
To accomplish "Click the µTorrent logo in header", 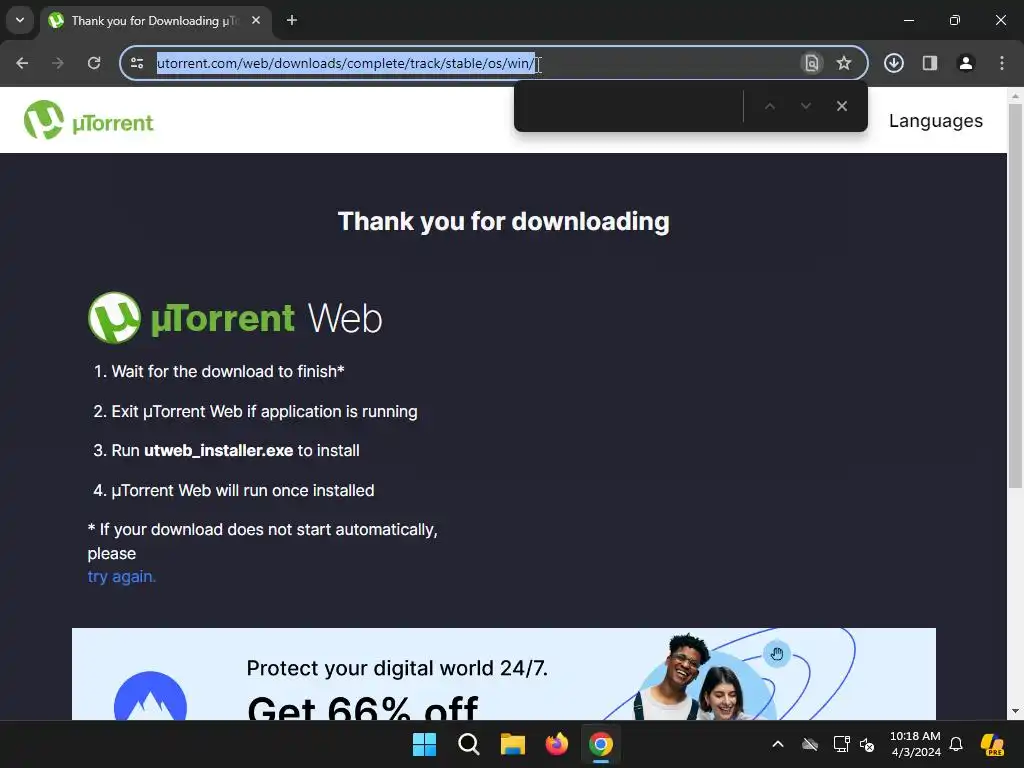I will click(88, 120).
